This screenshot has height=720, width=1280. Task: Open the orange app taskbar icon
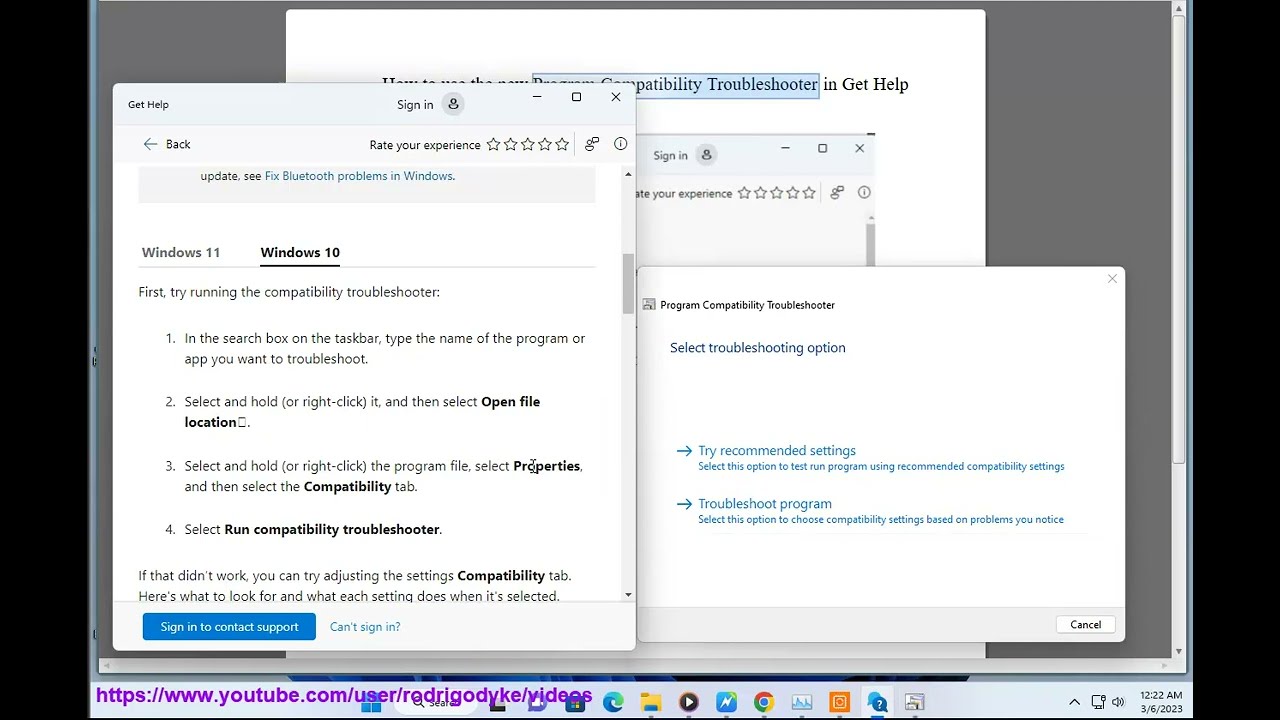point(839,702)
